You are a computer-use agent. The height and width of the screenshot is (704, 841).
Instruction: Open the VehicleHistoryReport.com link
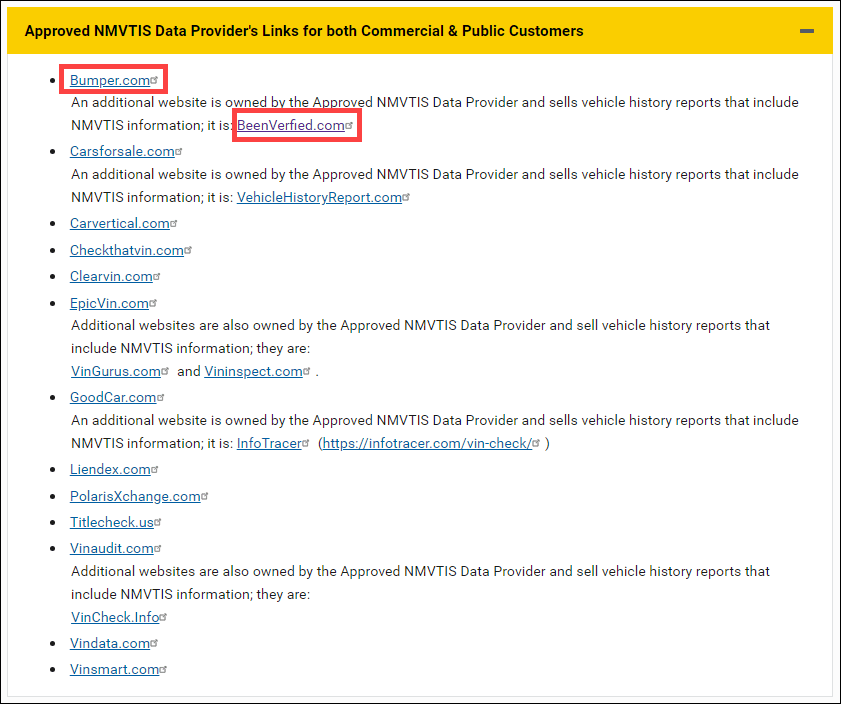[x=319, y=198]
